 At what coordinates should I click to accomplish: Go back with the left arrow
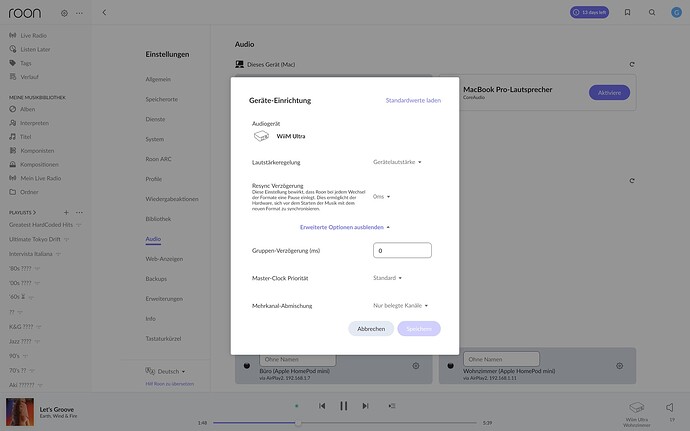(x=104, y=12)
